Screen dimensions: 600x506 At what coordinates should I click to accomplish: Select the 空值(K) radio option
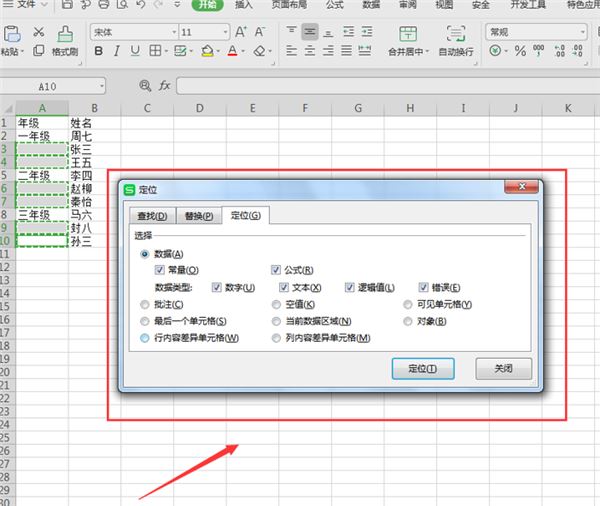pos(276,305)
